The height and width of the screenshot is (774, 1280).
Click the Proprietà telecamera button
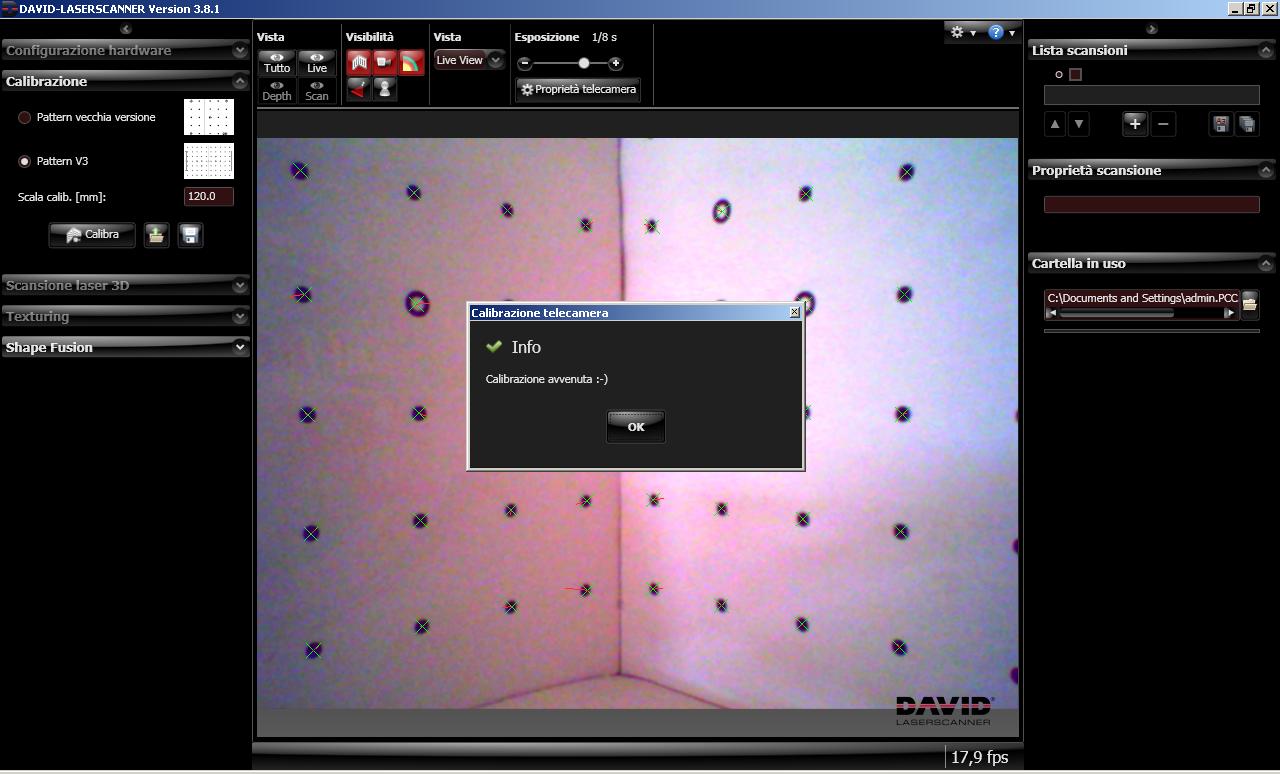click(578, 90)
